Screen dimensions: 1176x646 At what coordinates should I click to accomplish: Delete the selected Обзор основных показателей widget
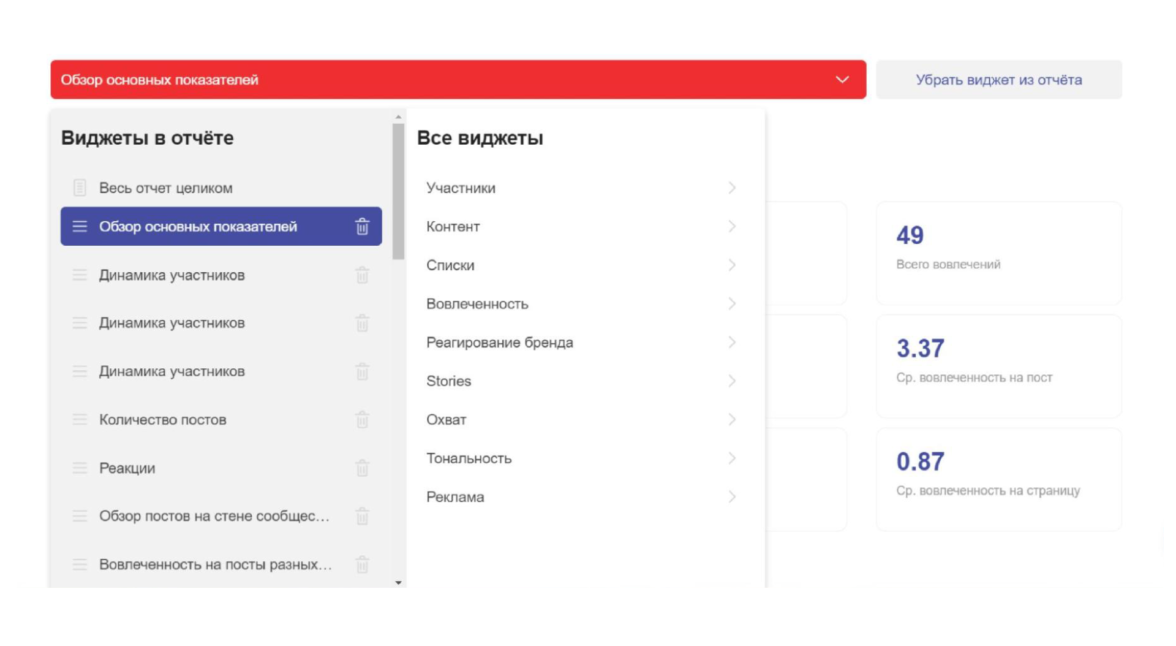click(x=362, y=227)
